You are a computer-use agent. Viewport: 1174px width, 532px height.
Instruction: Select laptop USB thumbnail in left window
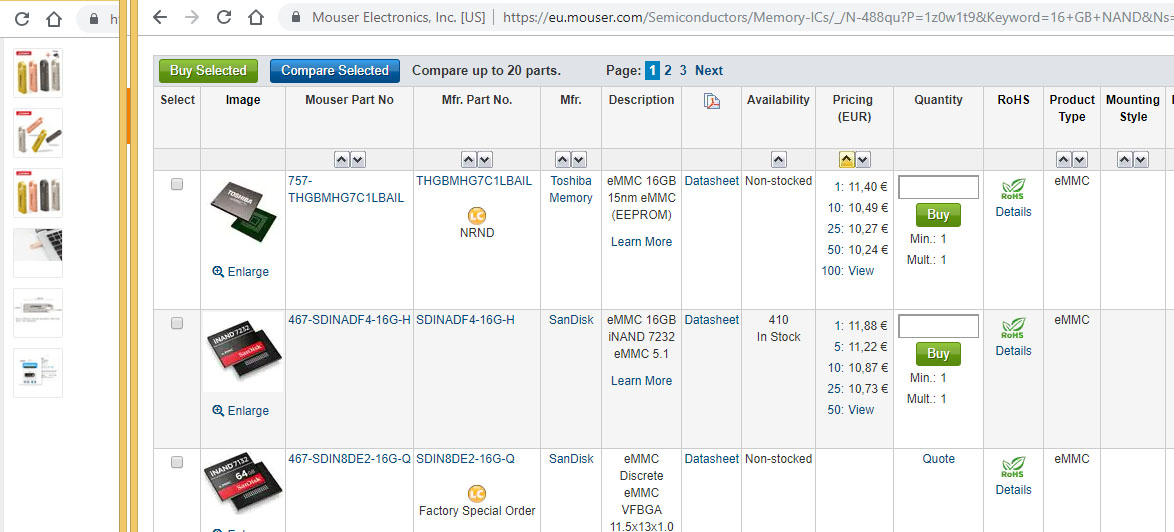[x=38, y=253]
